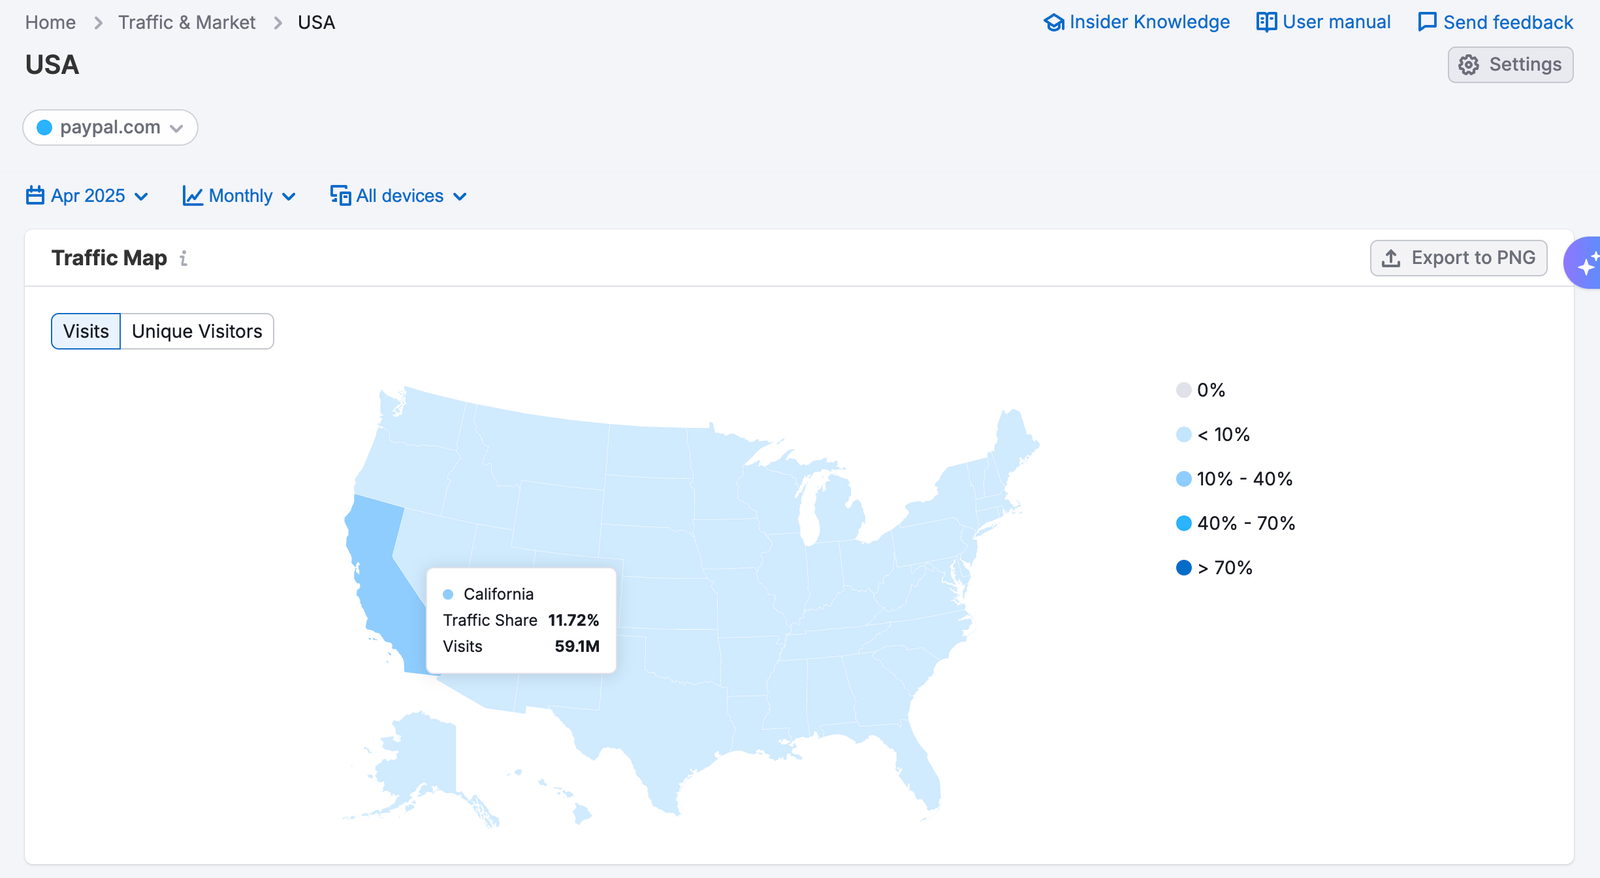Screen dimensions: 1600x878
Task: Switch map to Visits view
Action: pyautogui.click(x=86, y=332)
